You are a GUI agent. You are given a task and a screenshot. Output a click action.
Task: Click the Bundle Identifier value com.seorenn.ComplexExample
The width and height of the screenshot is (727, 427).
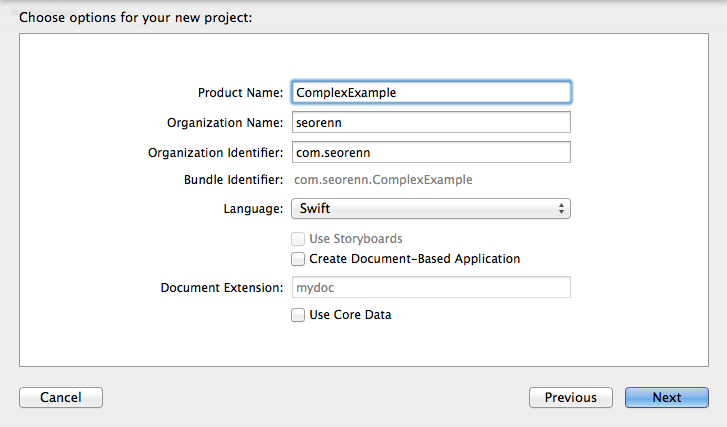click(383, 180)
